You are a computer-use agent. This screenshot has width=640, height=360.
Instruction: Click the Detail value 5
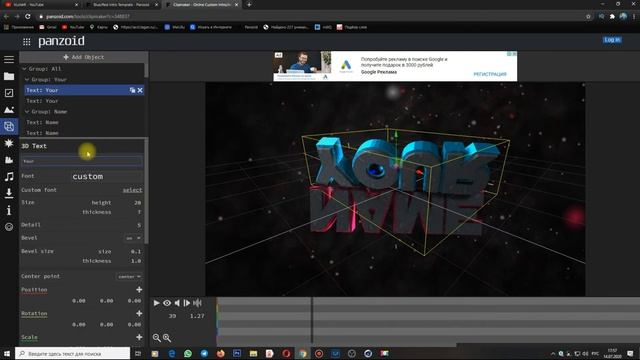tap(139, 225)
